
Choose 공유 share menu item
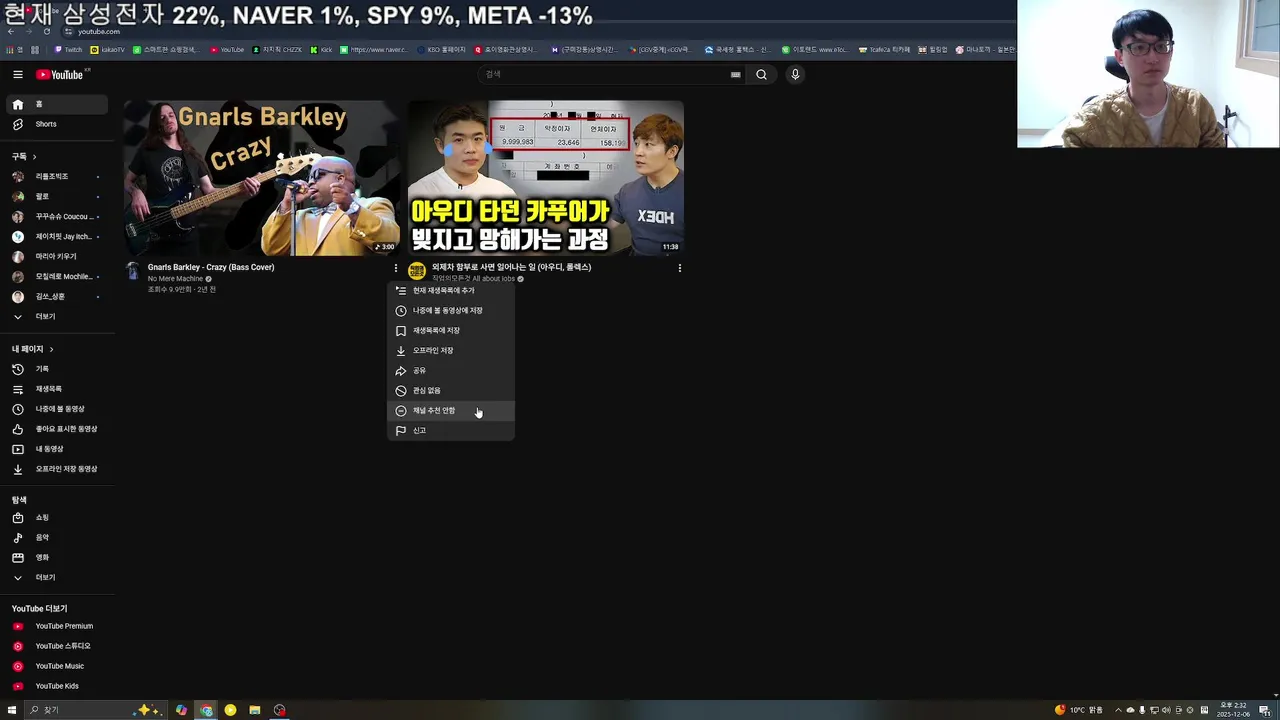[x=451, y=370]
